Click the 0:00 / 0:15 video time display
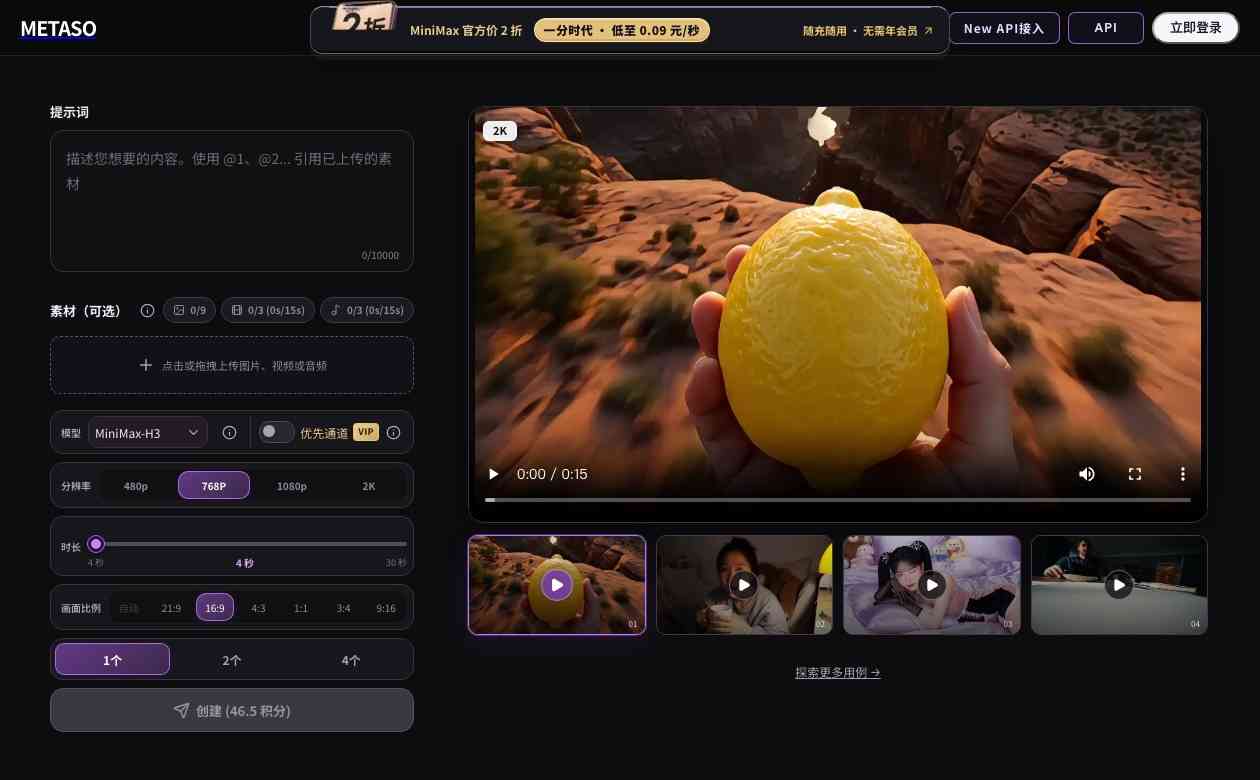 point(552,474)
